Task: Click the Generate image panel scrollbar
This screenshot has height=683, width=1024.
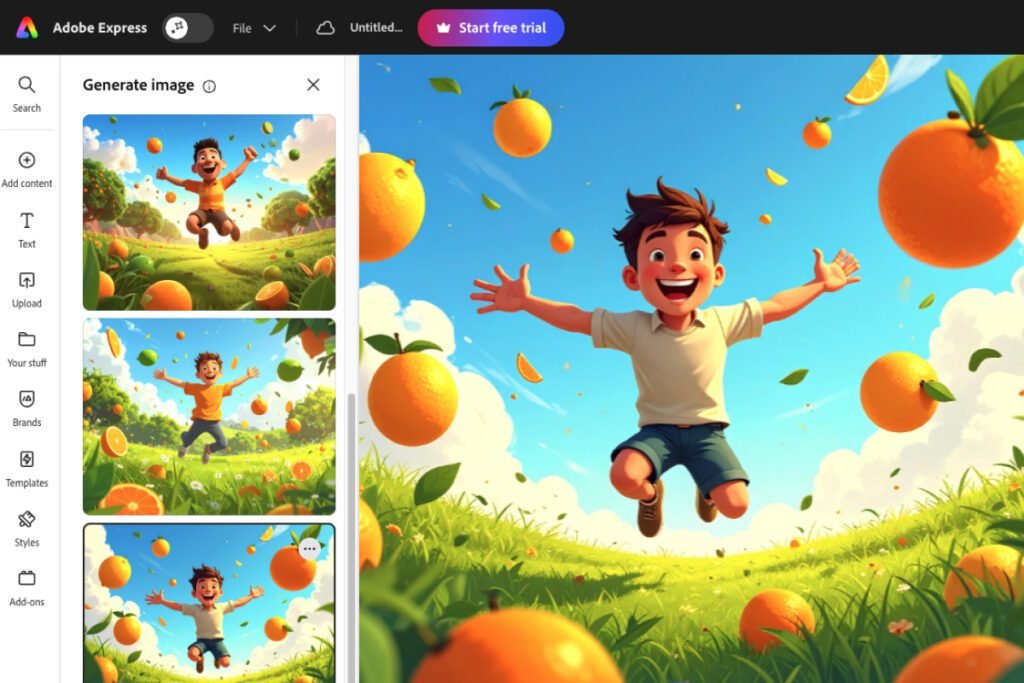Action: coord(351,538)
